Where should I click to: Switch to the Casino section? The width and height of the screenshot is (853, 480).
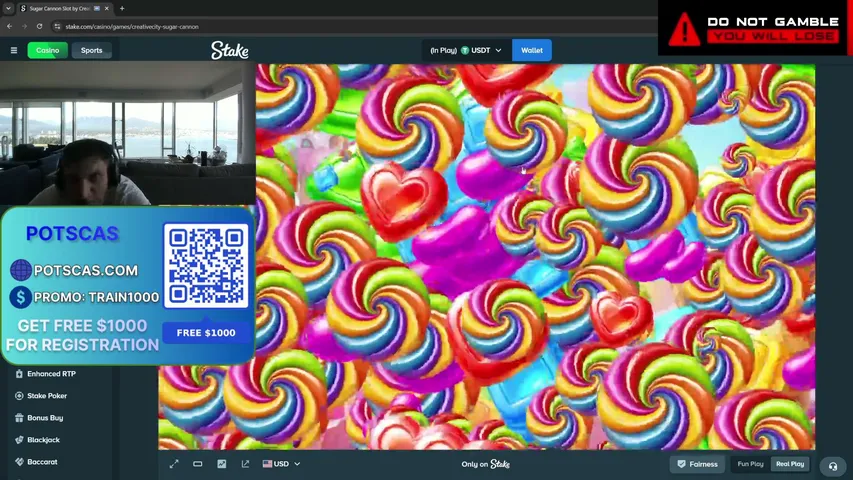[x=47, y=50]
